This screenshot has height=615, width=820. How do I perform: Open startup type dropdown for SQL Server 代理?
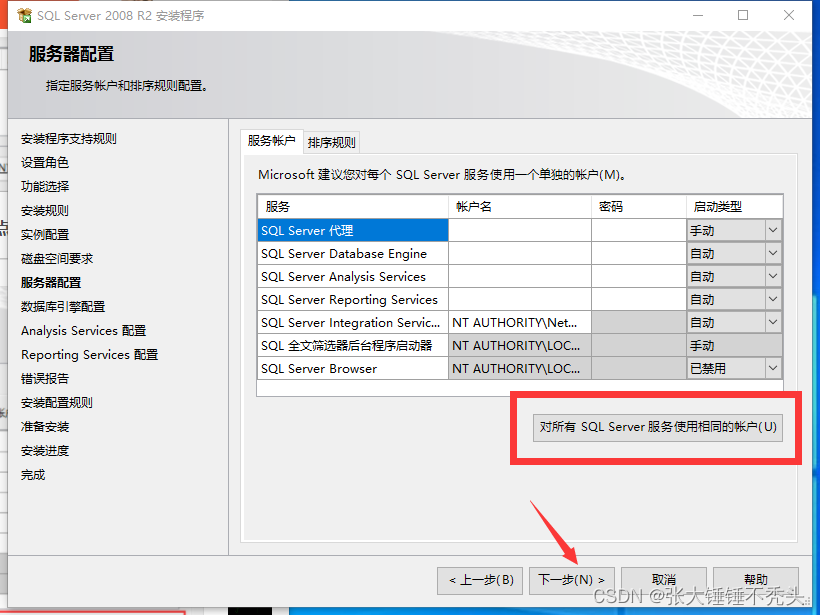pyautogui.click(x=772, y=230)
